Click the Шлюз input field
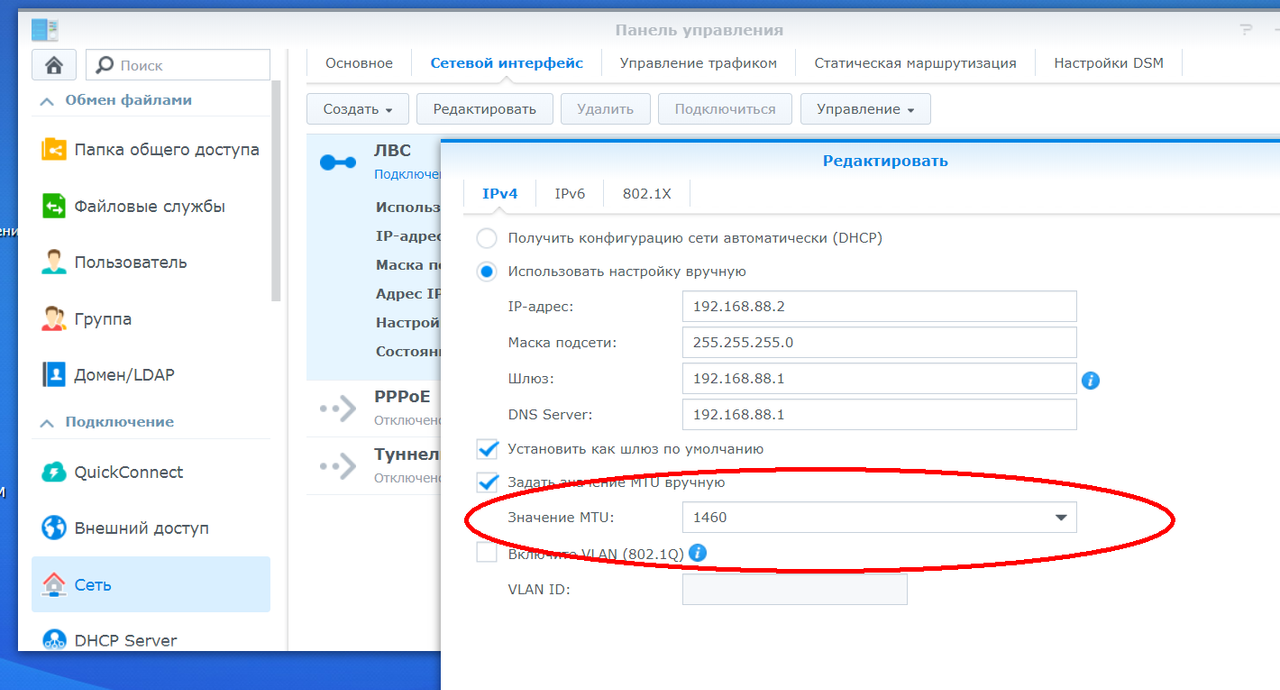The image size is (1280, 690). pos(879,378)
